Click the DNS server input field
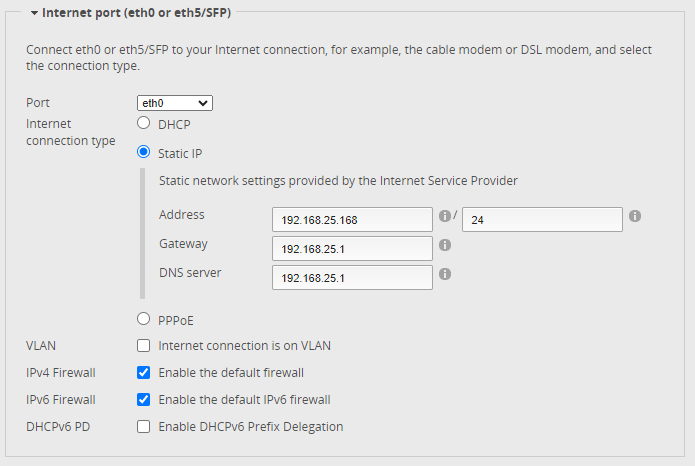The width and height of the screenshot is (695, 466). point(352,277)
